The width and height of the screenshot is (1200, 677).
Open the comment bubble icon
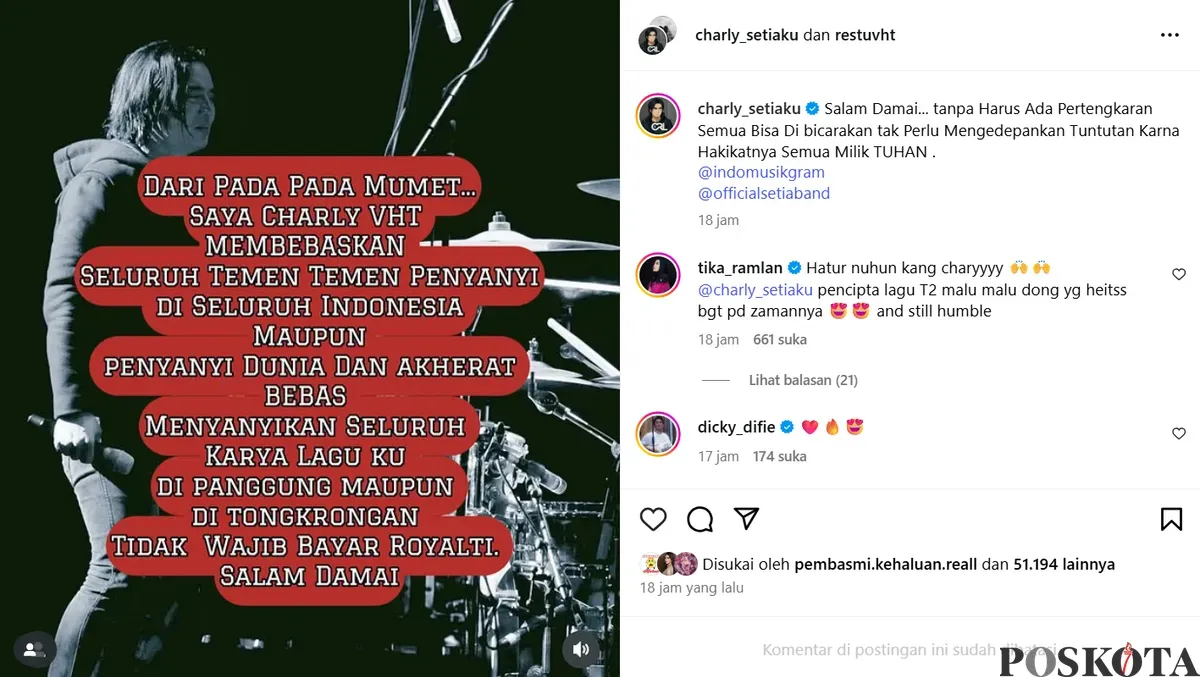(700, 519)
